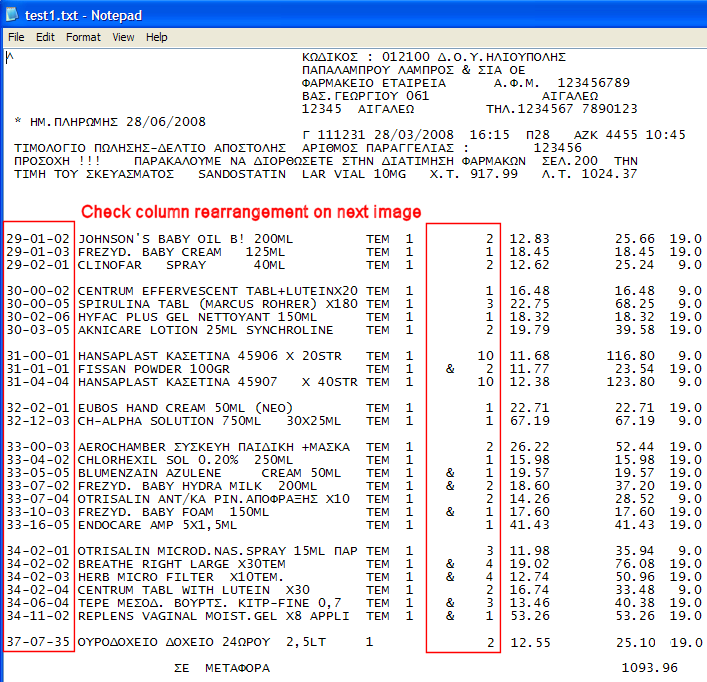Click price '41.43' next to ENDOCARE quantity
707x682 pixels.
click(x=530, y=526)
